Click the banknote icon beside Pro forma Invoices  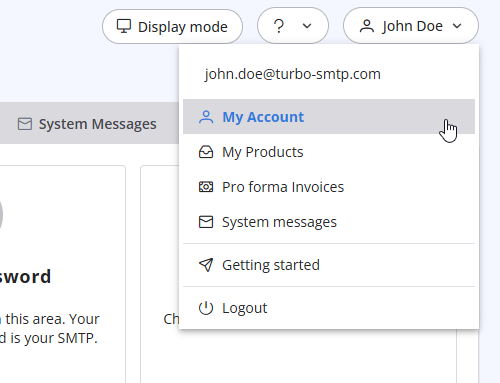click(206, 187)
